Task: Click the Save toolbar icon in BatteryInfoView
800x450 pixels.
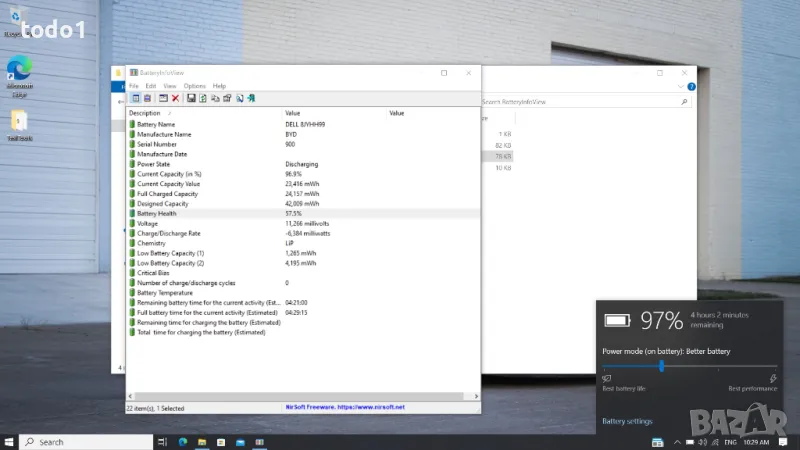Action: (x=191, y=98)
